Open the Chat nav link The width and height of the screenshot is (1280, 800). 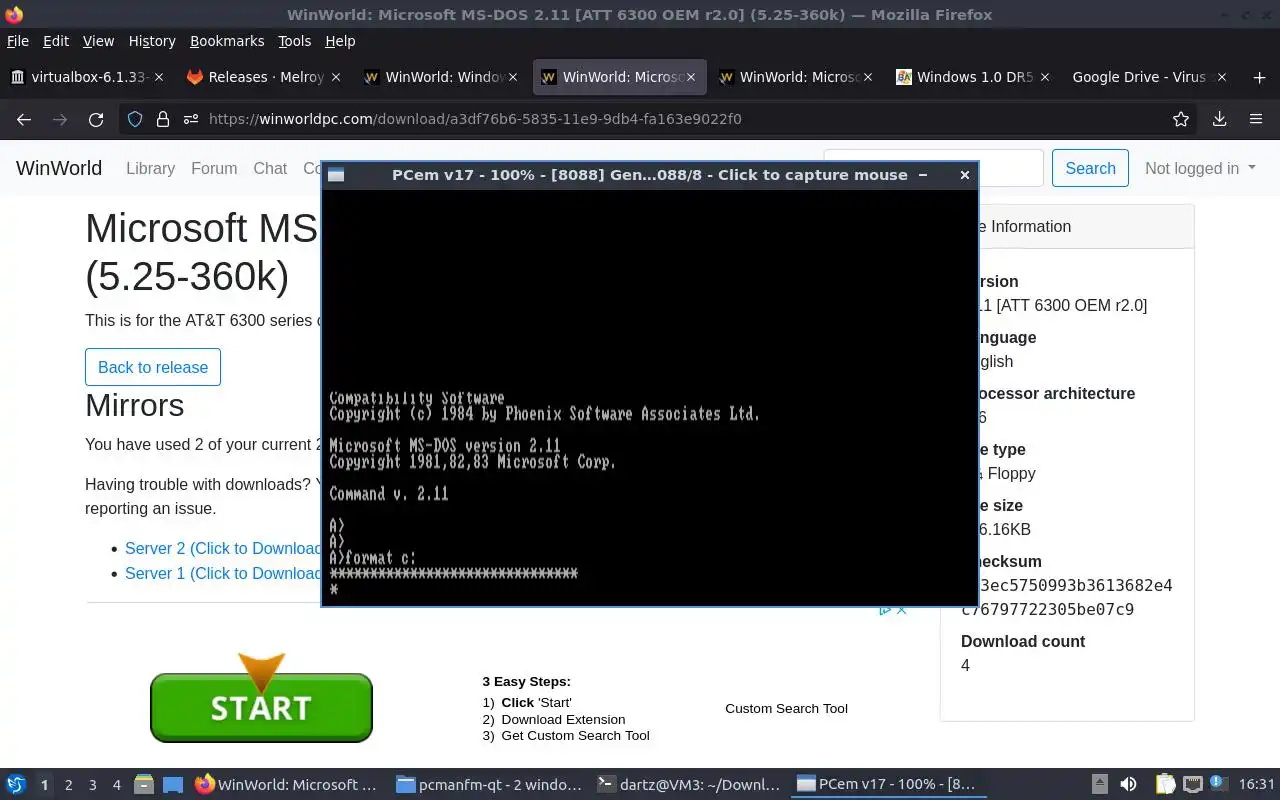[x=270, y=168]
